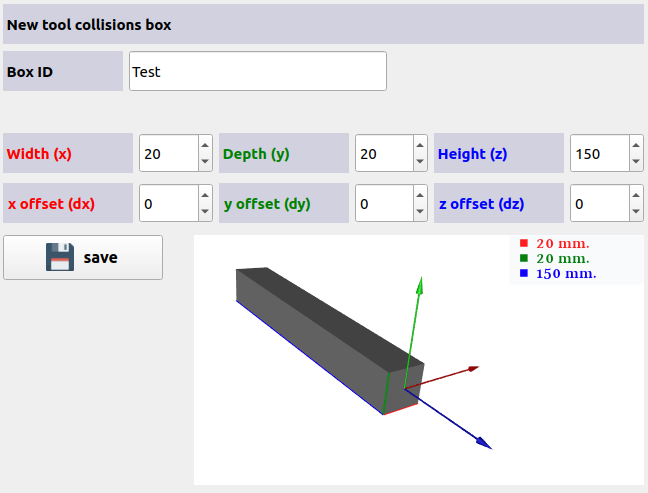Click the 'x offset (dx)' label
This screenshot has height=493, width=648.
[x=51, y=204]
